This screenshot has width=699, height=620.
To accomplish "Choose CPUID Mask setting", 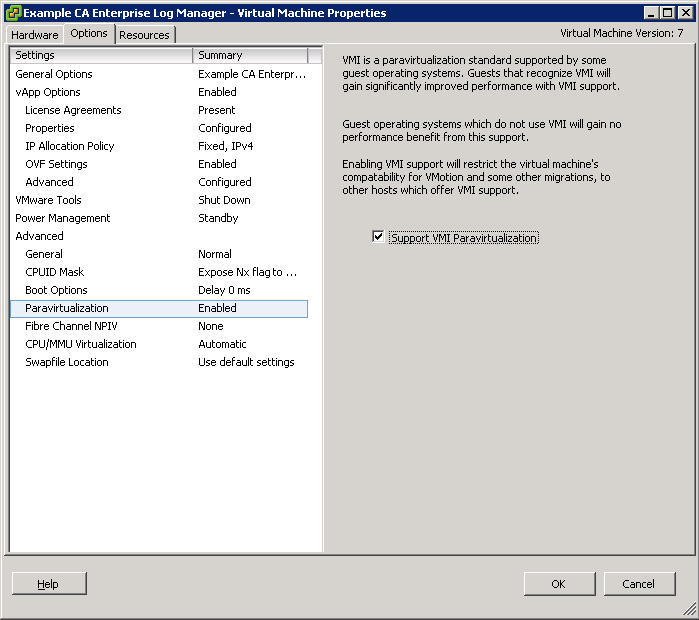I will point(55,272).
